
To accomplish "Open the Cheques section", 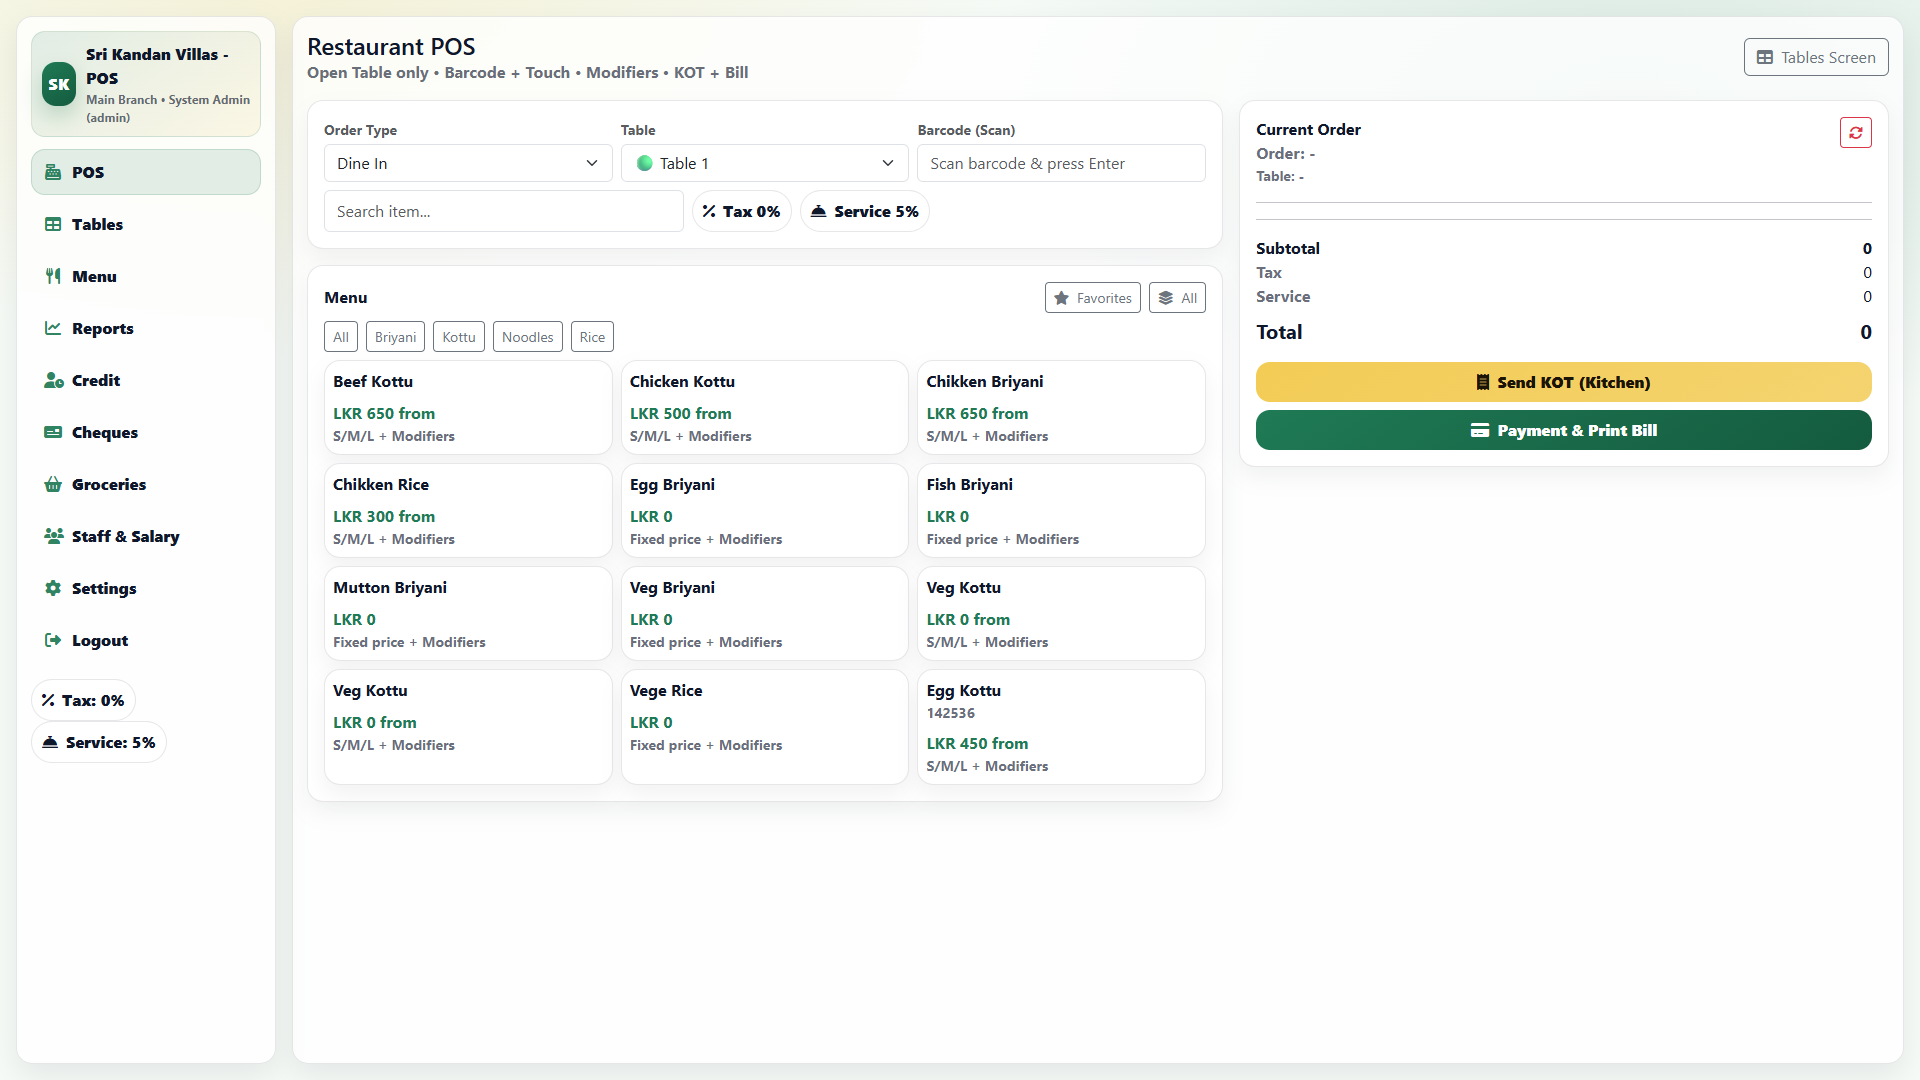I will (x=104, y=432).
